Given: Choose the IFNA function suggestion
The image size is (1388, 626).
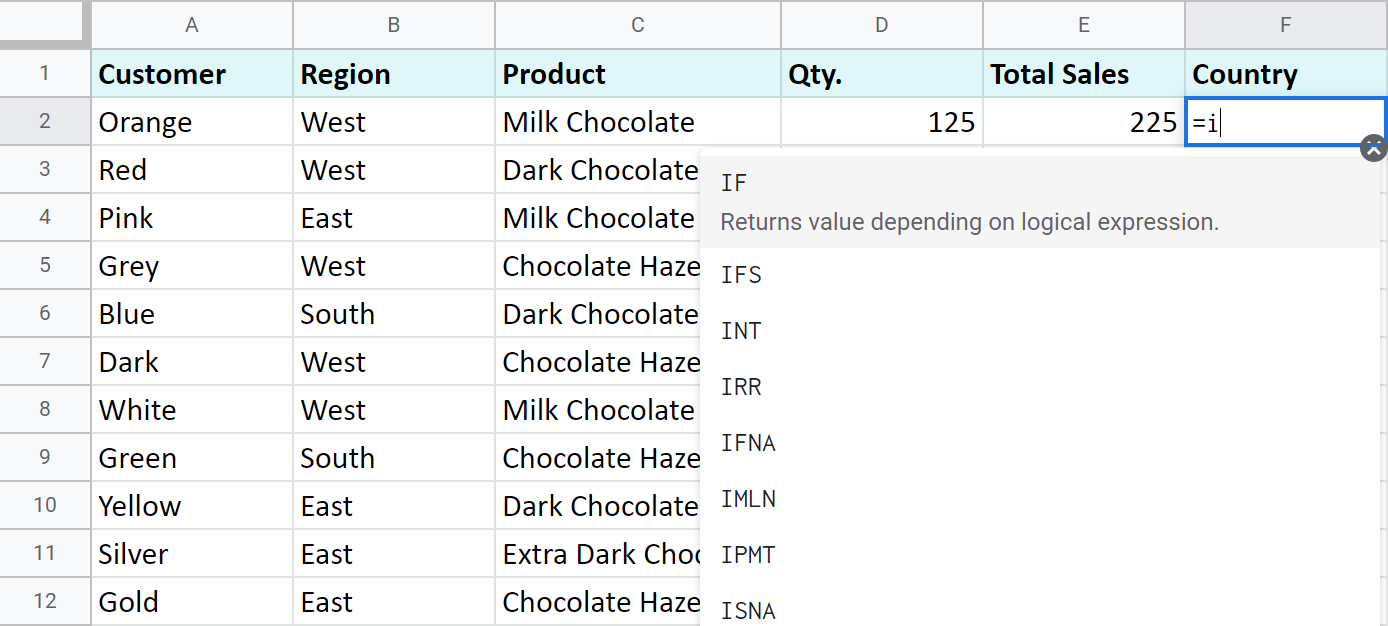Looking at the screenshot, I should pyautogui.click(x=748, y=443).
